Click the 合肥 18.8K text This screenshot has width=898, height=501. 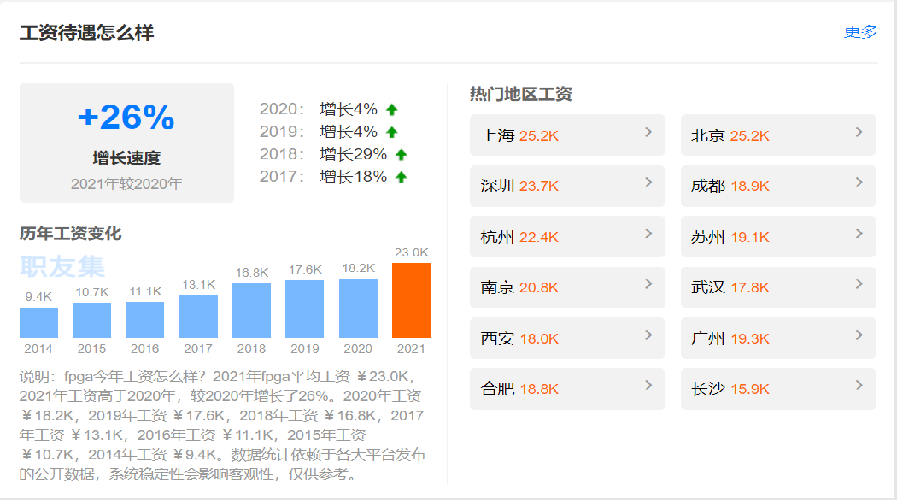[519, 389]
